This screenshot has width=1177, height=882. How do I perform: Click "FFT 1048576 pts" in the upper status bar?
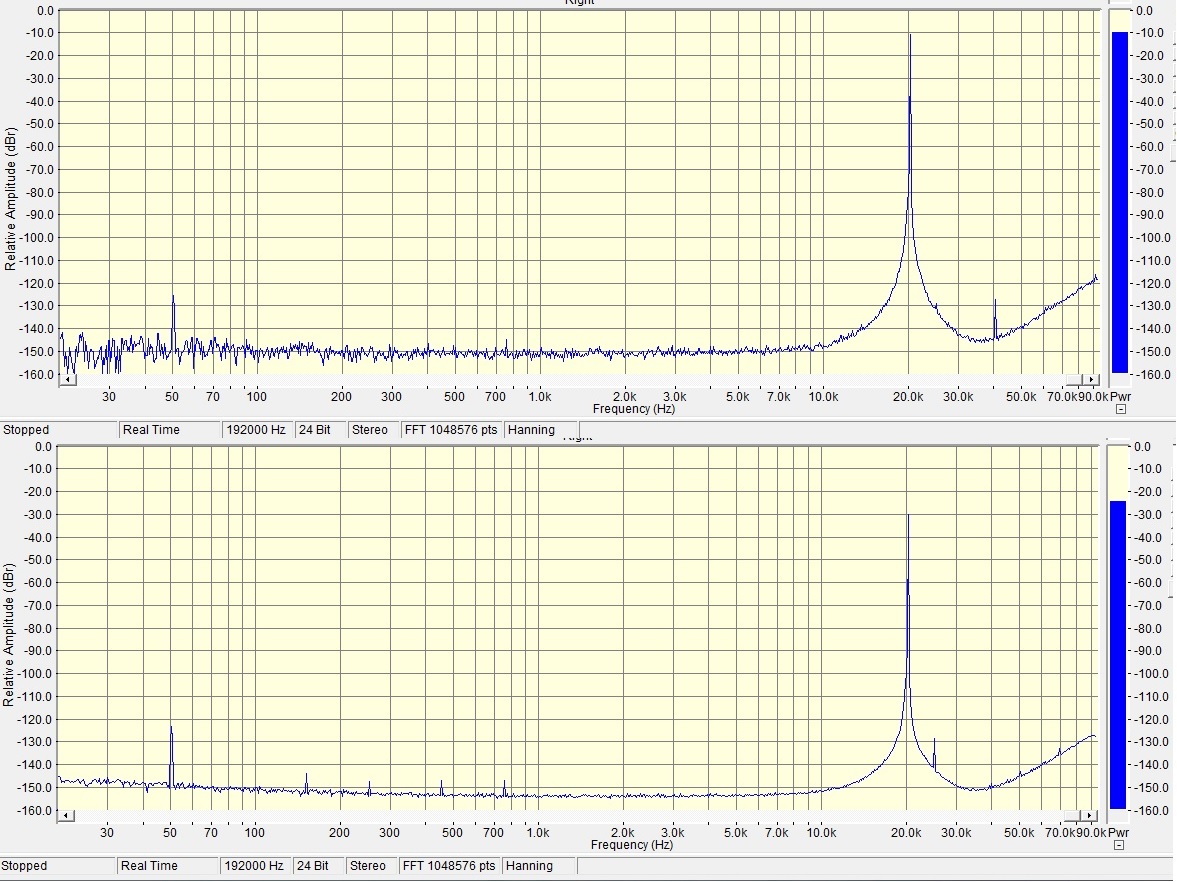pyautogui.click(x=451, y=430)
